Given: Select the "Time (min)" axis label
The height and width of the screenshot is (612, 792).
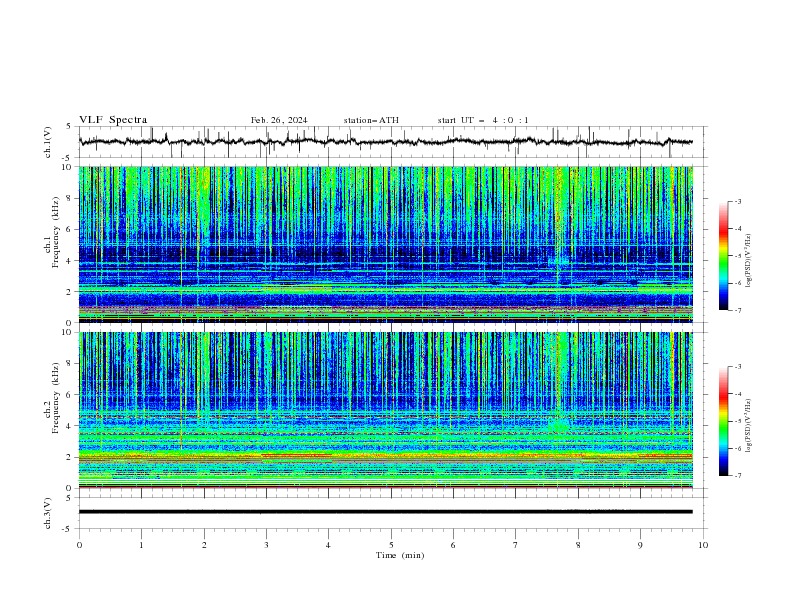Looking at the screenshot, I should click(400, 555).
